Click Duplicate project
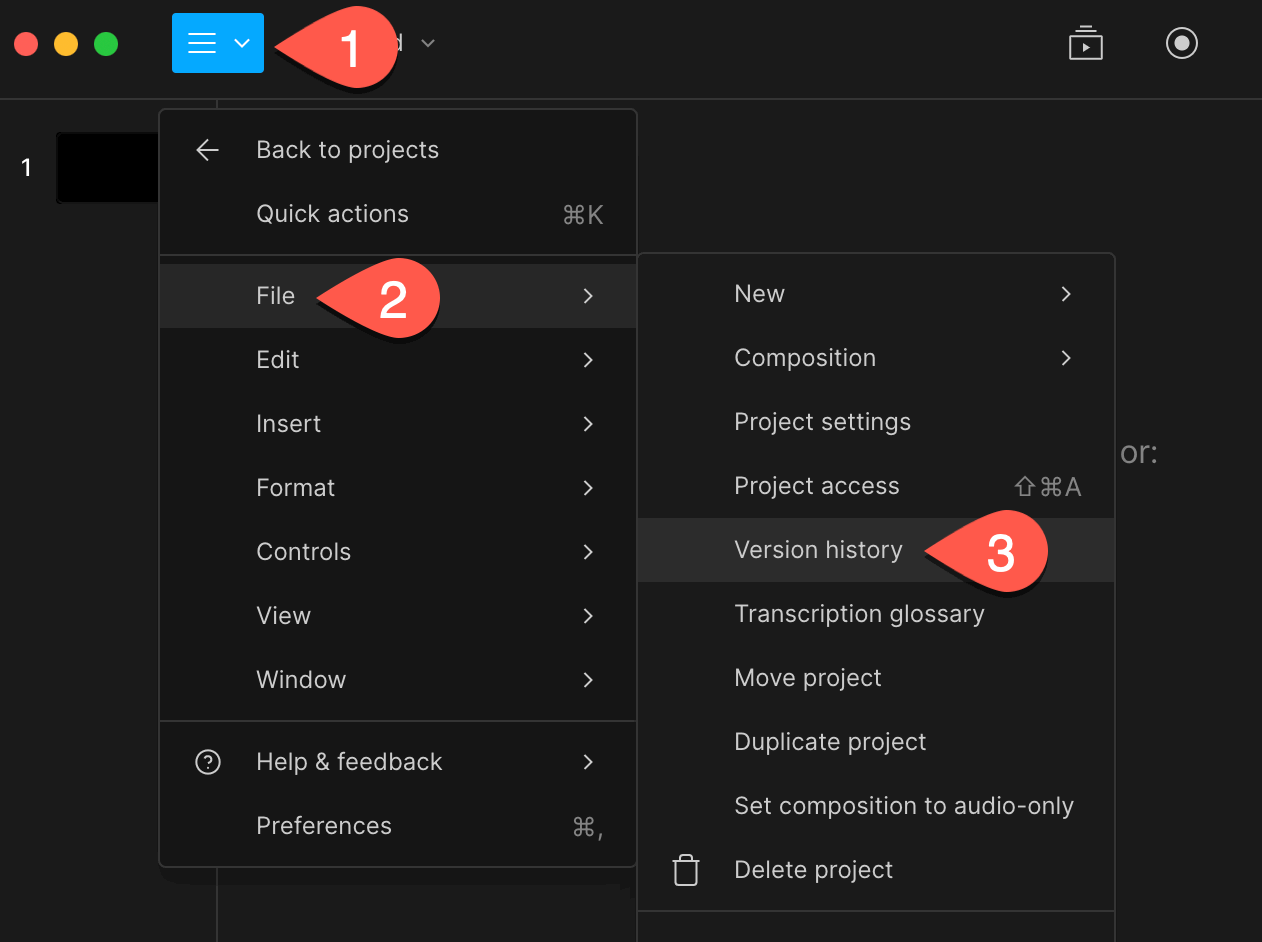This screenshot has height=942, width=1262. coord(830,742)
